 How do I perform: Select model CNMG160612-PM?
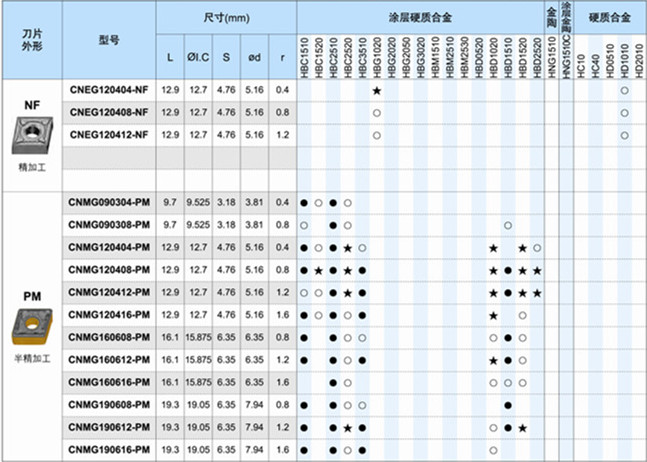coord(109,360)
